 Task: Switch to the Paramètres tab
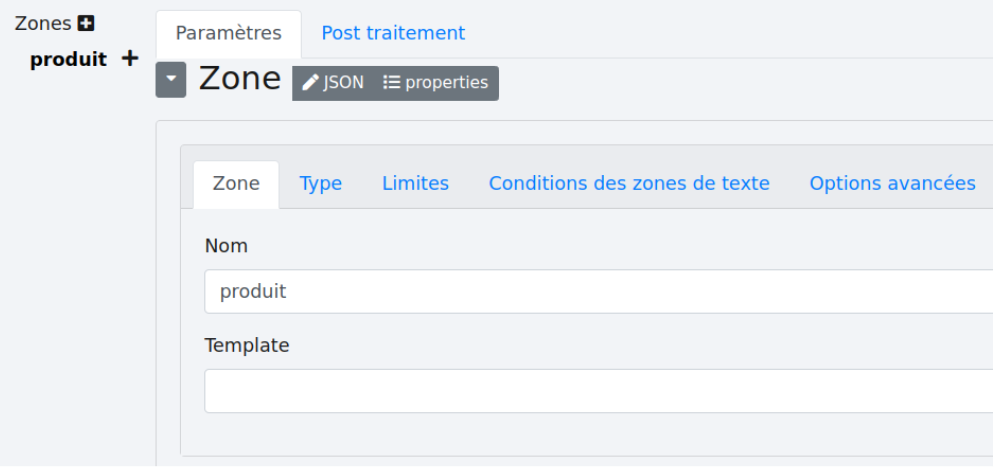(x=228, y=33)
